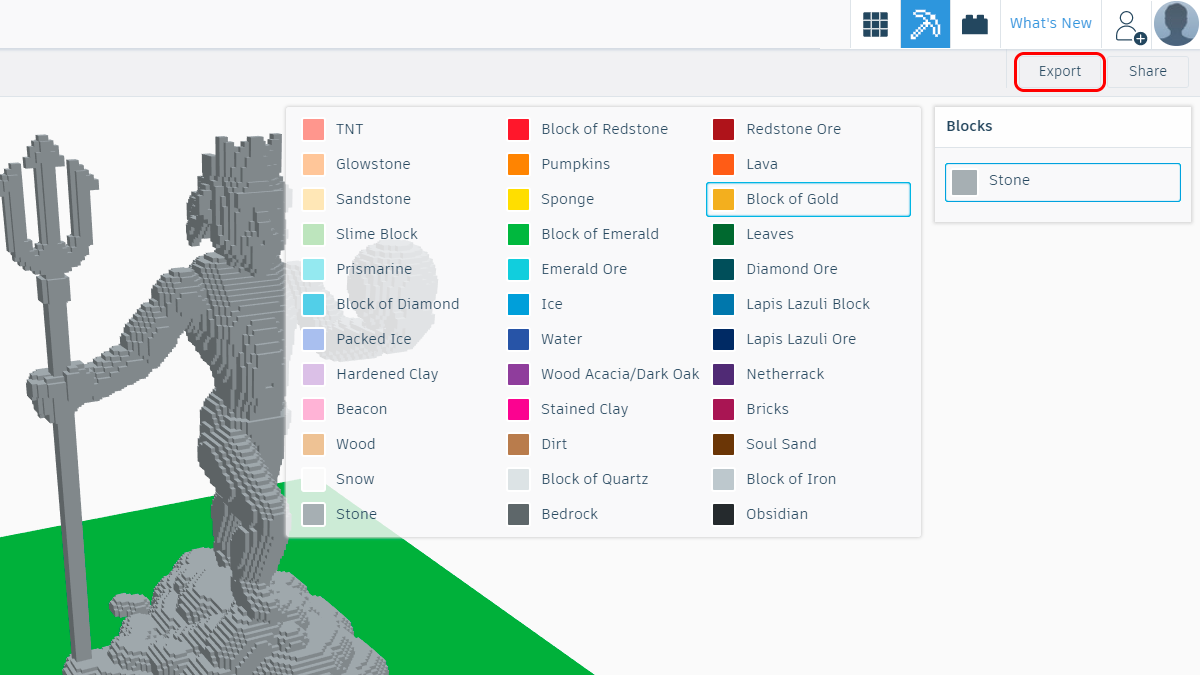Pick Stained Clay block
The height and width of the screenshot is (675, 1200).
[603, 409]
